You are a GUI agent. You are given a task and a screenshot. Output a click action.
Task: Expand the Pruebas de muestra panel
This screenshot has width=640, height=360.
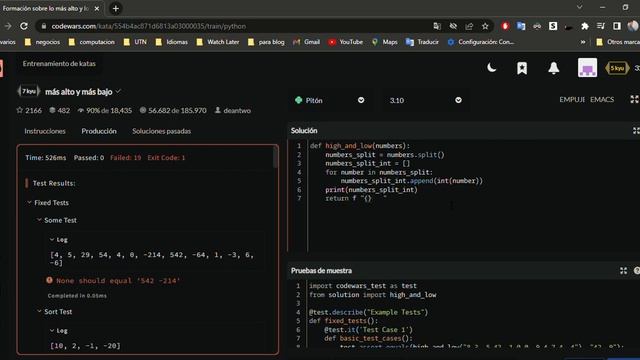tap(623, 271)
